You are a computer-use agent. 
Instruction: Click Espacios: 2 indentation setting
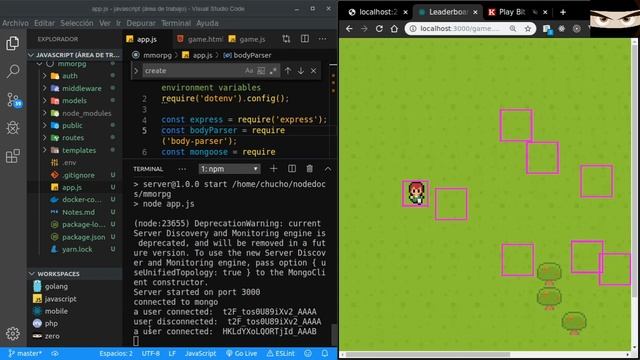coord(116,353)
